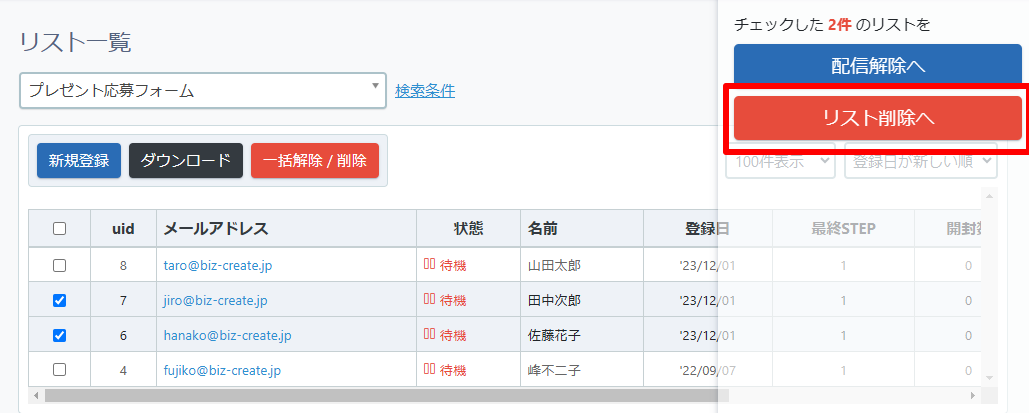The width and height of the screenshot is (1029, 413).
Task: Open the 登録日が新しい順 sort order dropdown
Action: point(920,160)
